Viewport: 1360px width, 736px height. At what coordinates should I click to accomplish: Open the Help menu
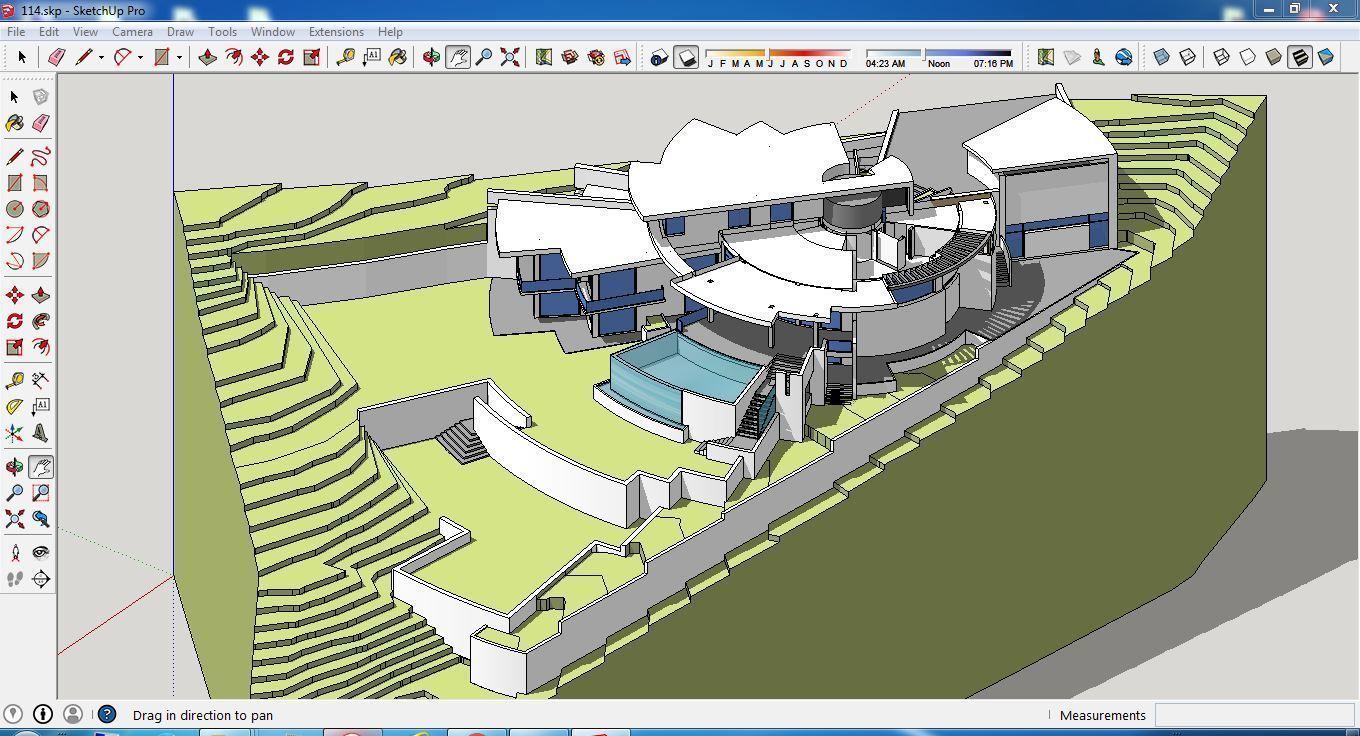390,31
